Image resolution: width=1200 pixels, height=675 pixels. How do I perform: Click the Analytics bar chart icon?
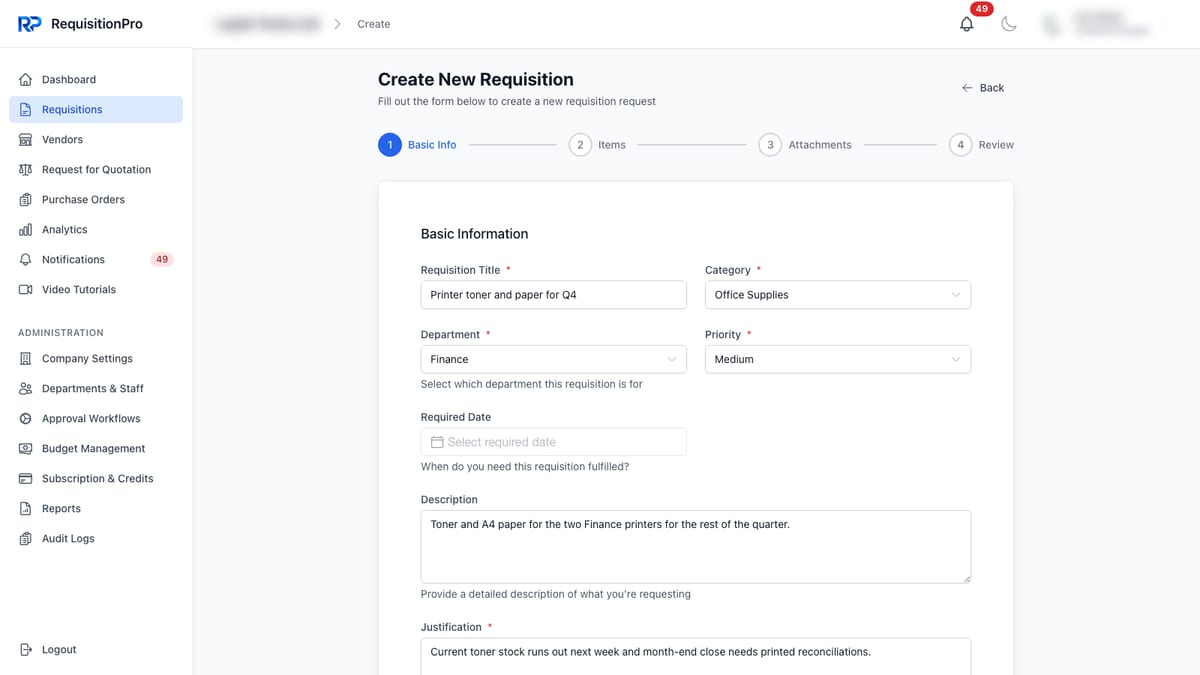click(x=26, y=230)
